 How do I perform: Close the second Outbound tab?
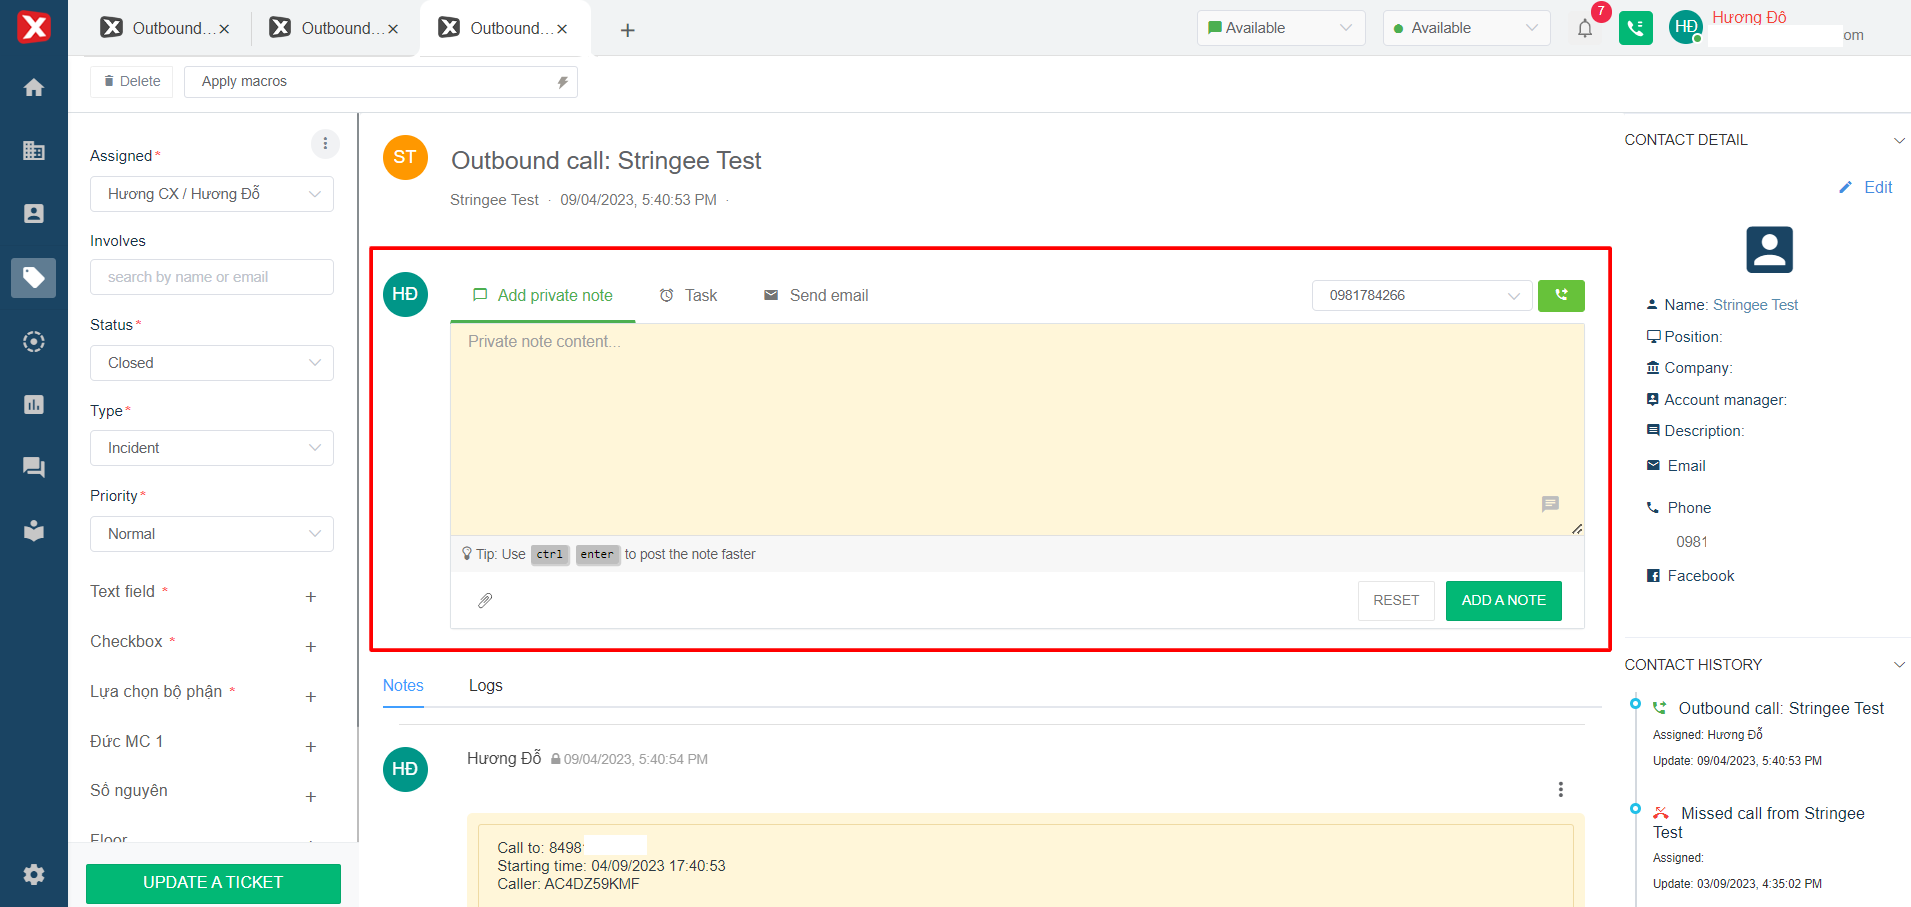[x=393, y=29]
